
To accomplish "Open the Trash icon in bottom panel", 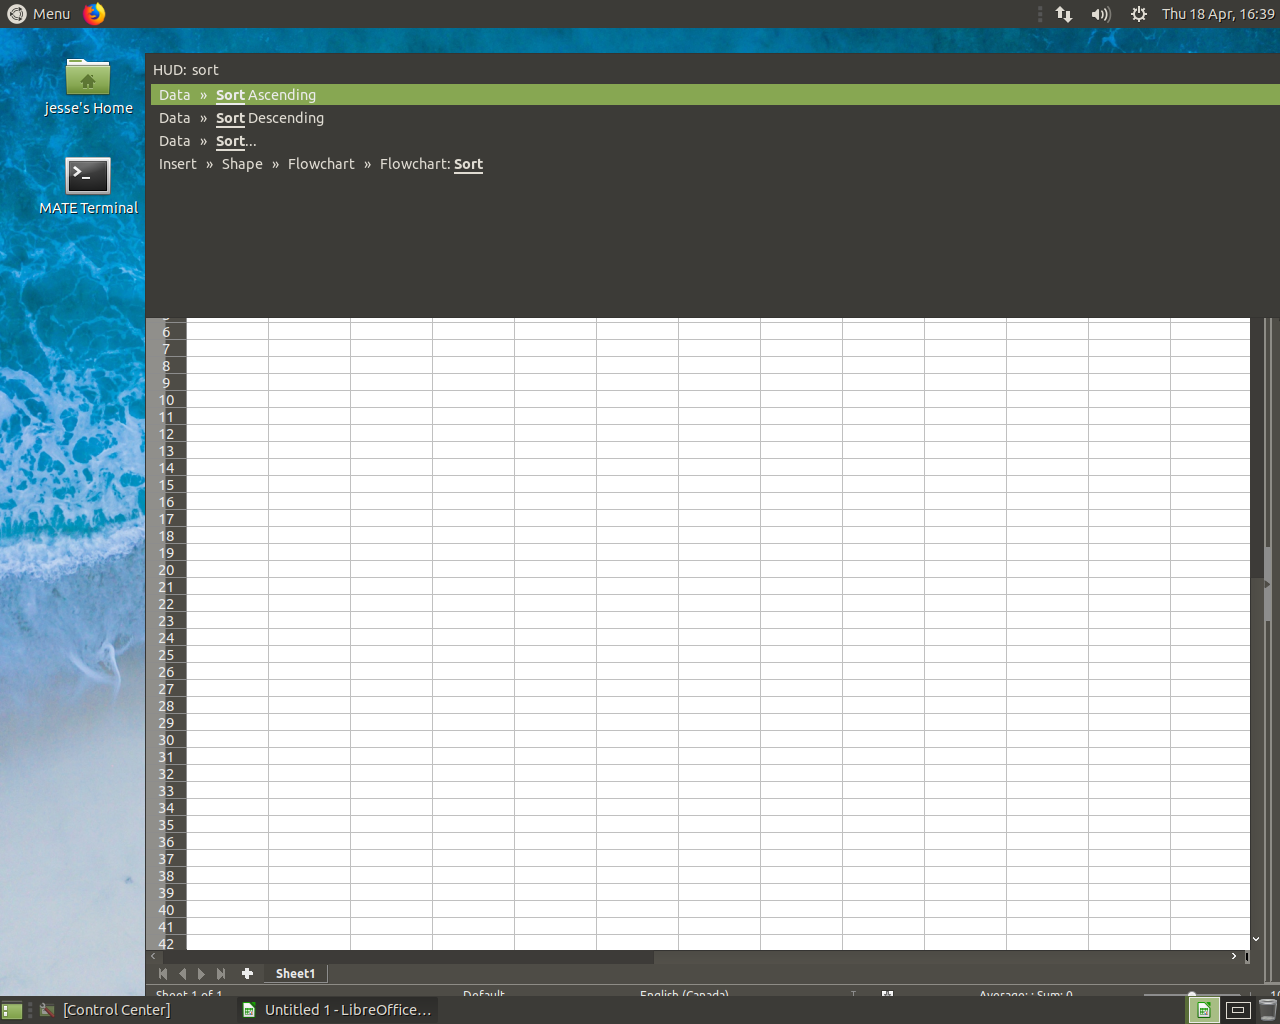I will pos(1268,1010).
